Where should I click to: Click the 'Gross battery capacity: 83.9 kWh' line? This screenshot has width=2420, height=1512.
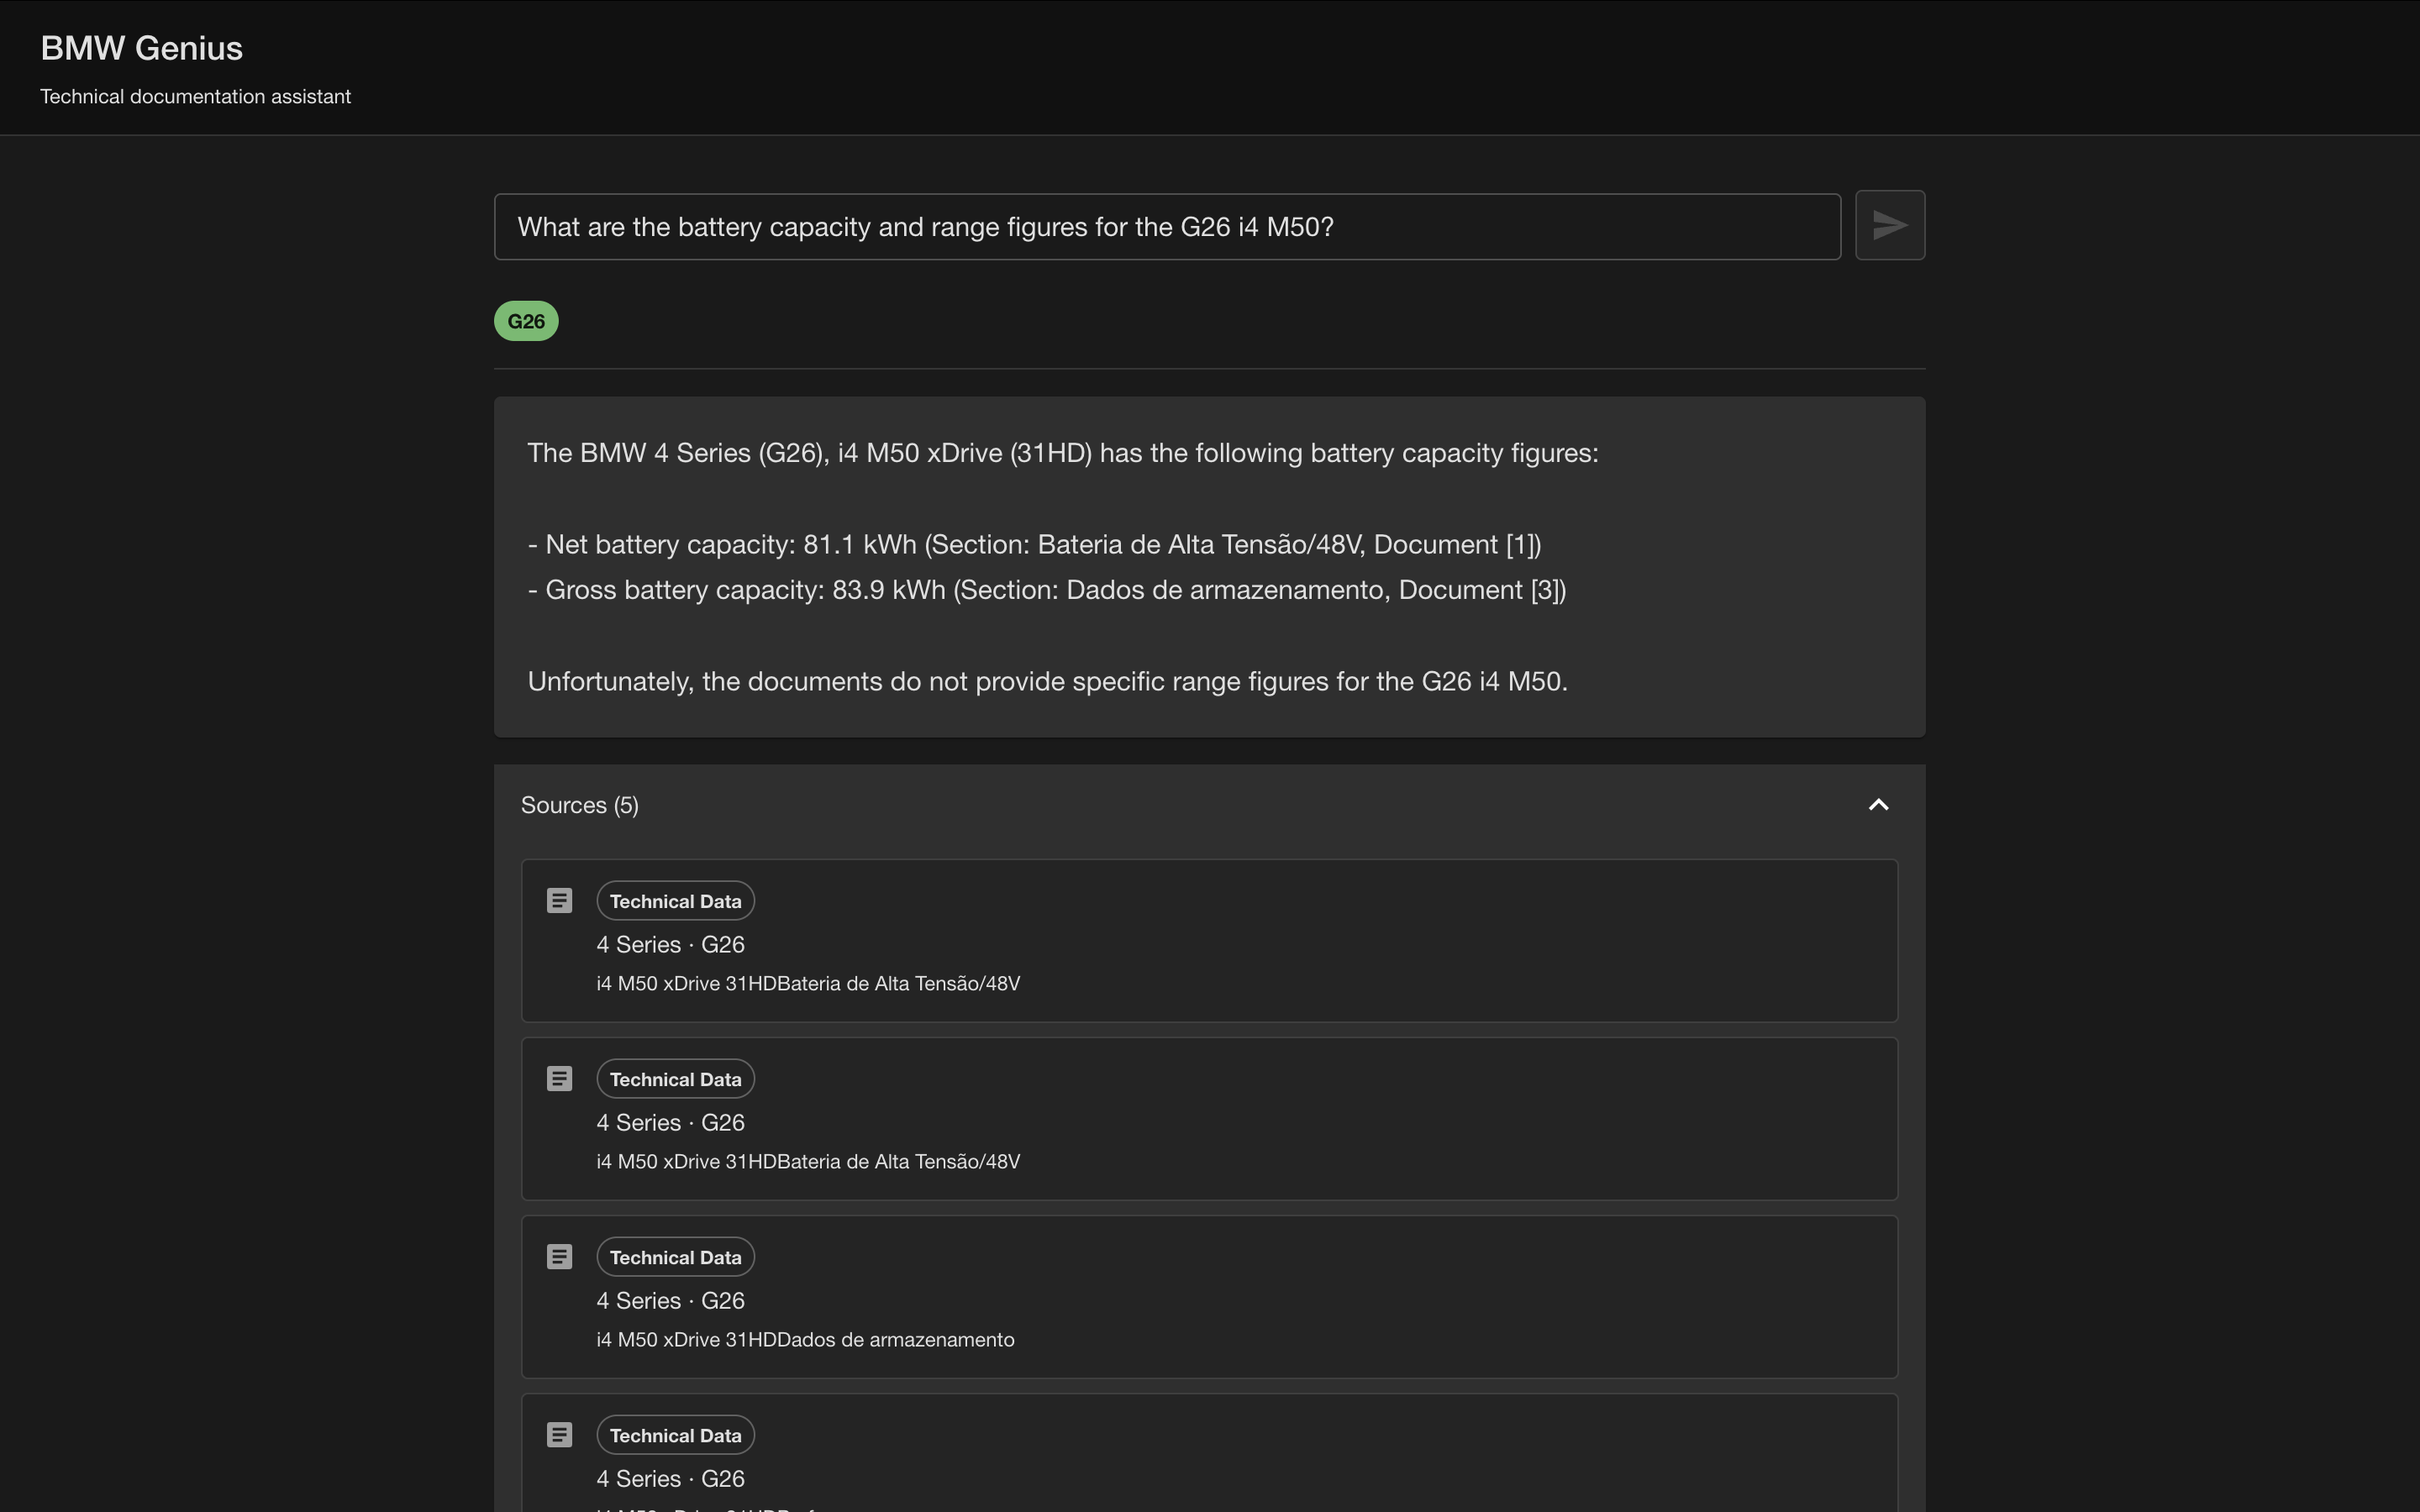pos(1047,590)
